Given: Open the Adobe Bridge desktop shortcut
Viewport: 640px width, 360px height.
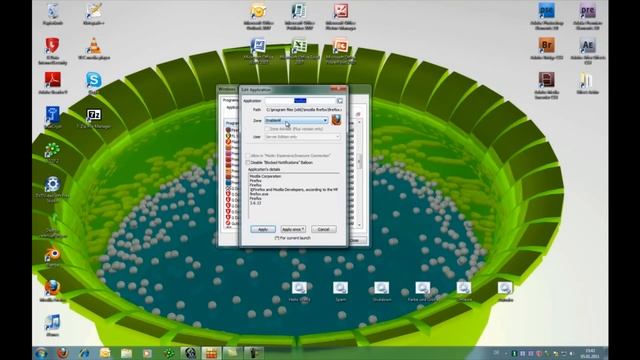Looking at the screenshot, I should (x=547, y=48).
